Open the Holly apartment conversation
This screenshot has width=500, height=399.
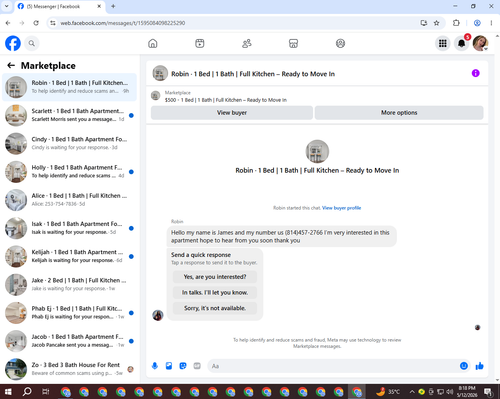pyautogui.click(x=69, y=172)
